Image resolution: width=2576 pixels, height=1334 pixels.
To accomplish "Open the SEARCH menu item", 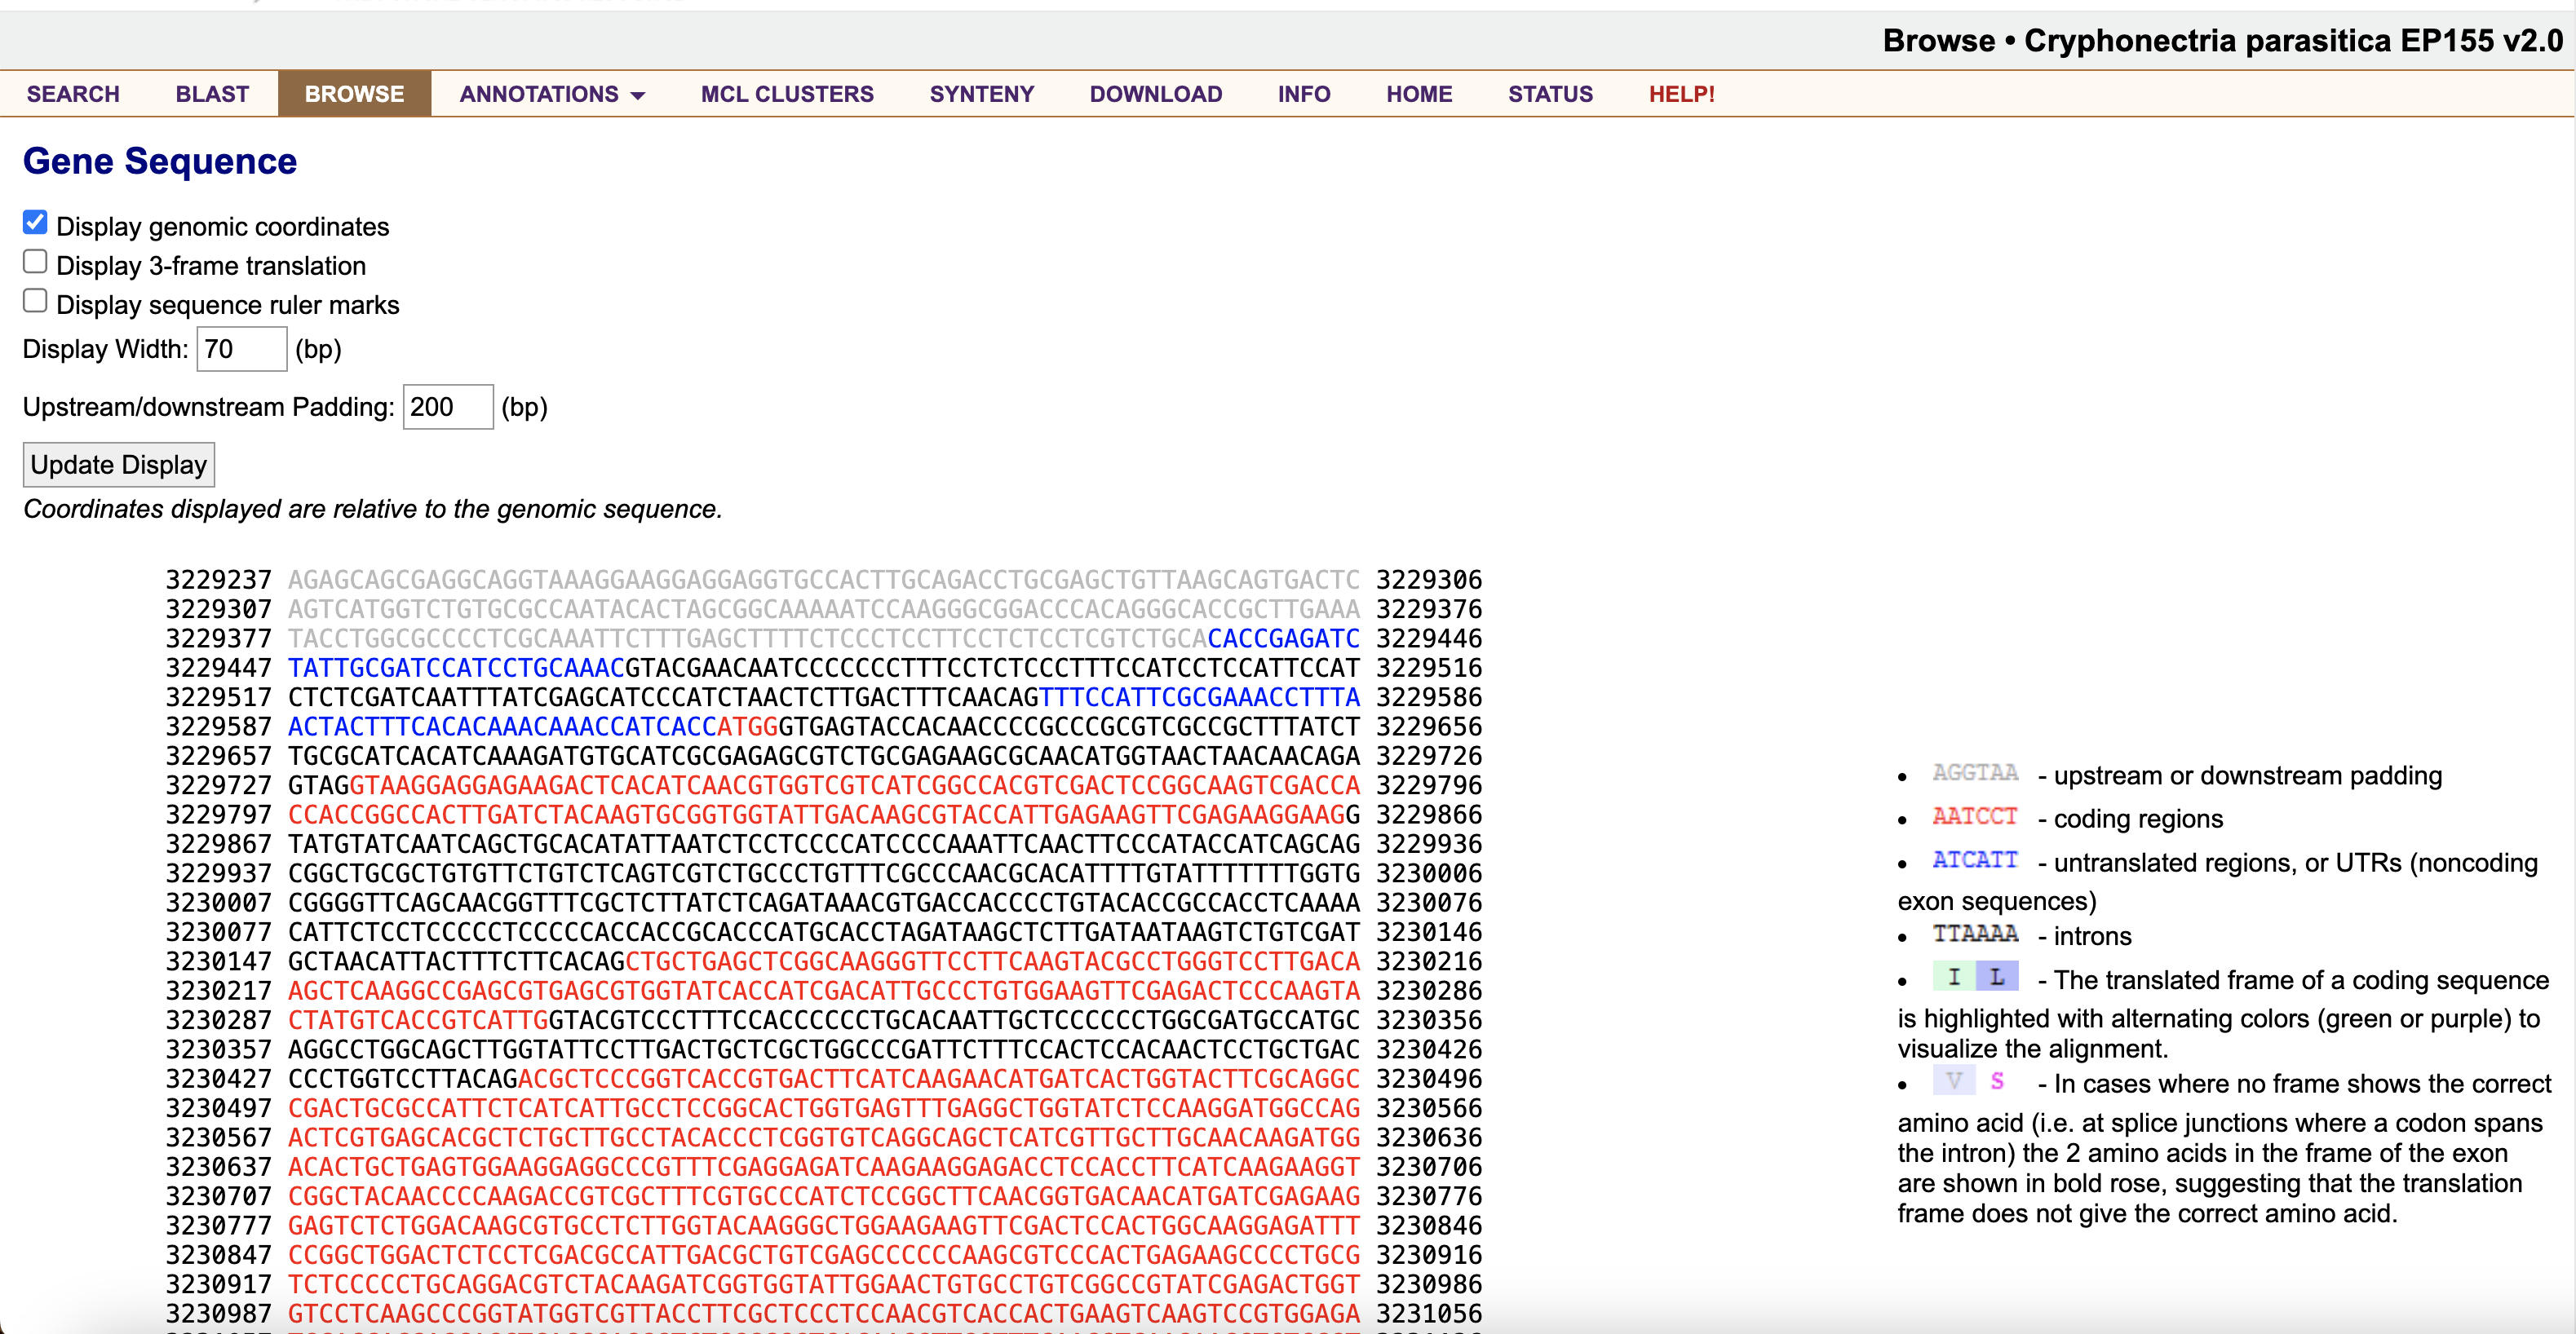I will click(73, 94).
